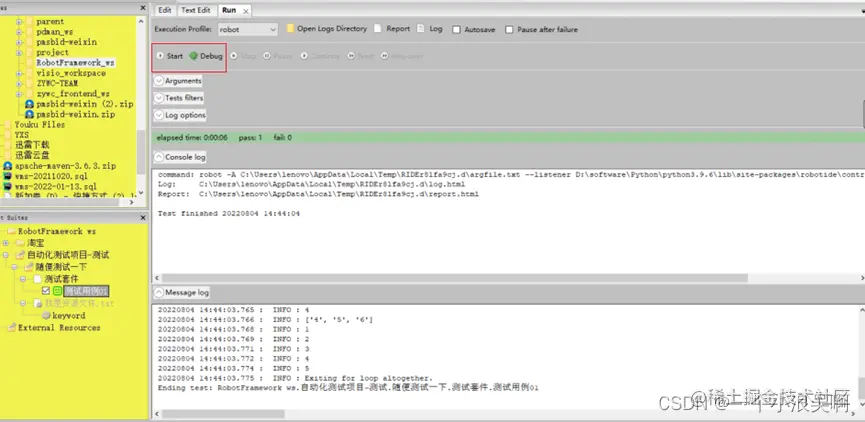This screenshot has height=422, width=865.
Task: Select the 自动化测试项目-测试 suite
Action: [68, 255]
